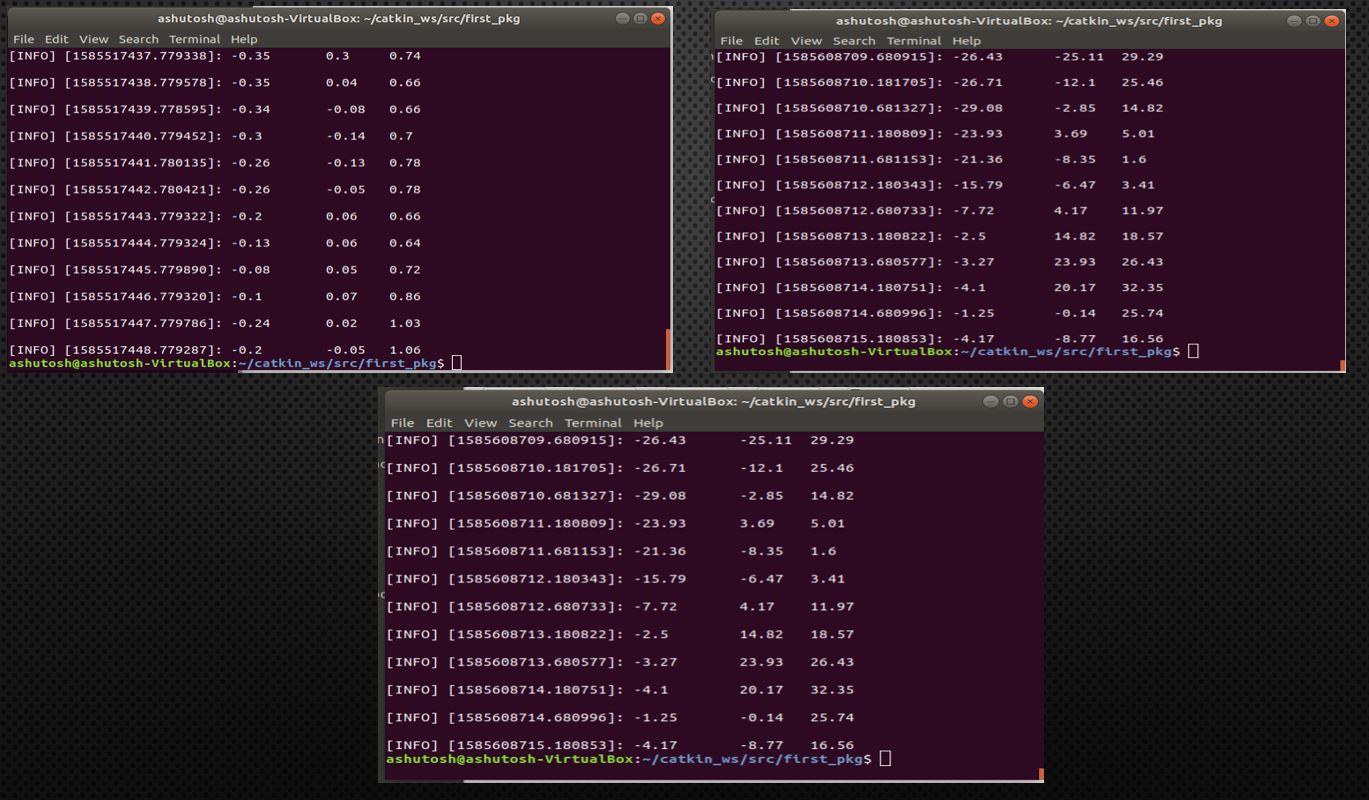Click value 1.03 in top-left terminal
This screenshot has width=1369, height=800.
405,323
